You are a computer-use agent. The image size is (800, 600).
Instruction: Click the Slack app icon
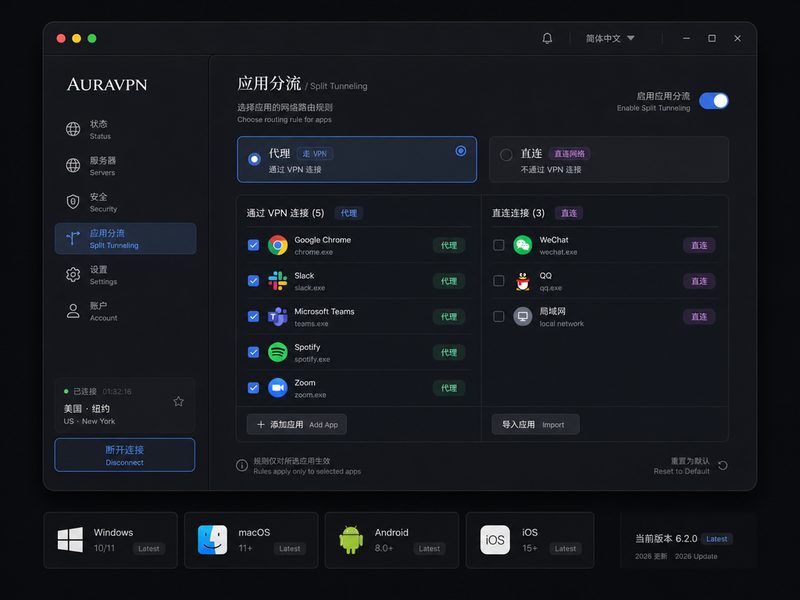pyautogui.click(x=278, y=281)
